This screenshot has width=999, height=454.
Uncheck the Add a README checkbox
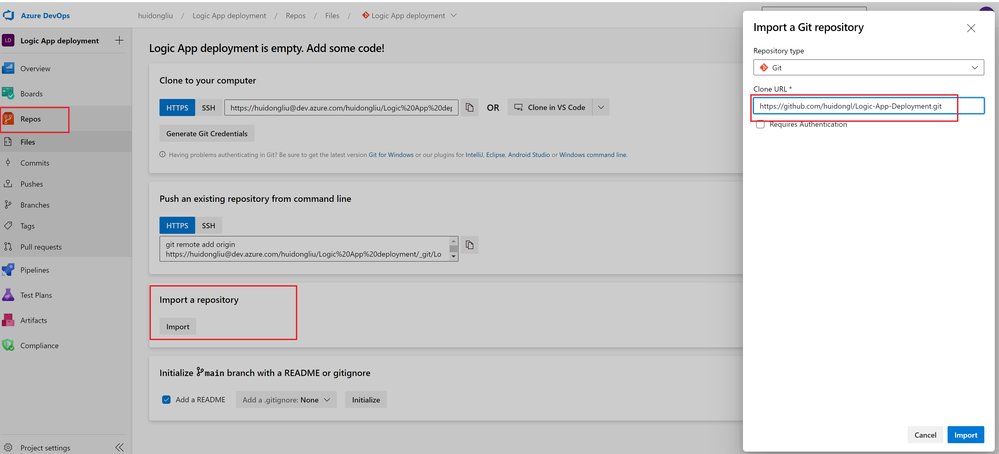coord(166,400)
